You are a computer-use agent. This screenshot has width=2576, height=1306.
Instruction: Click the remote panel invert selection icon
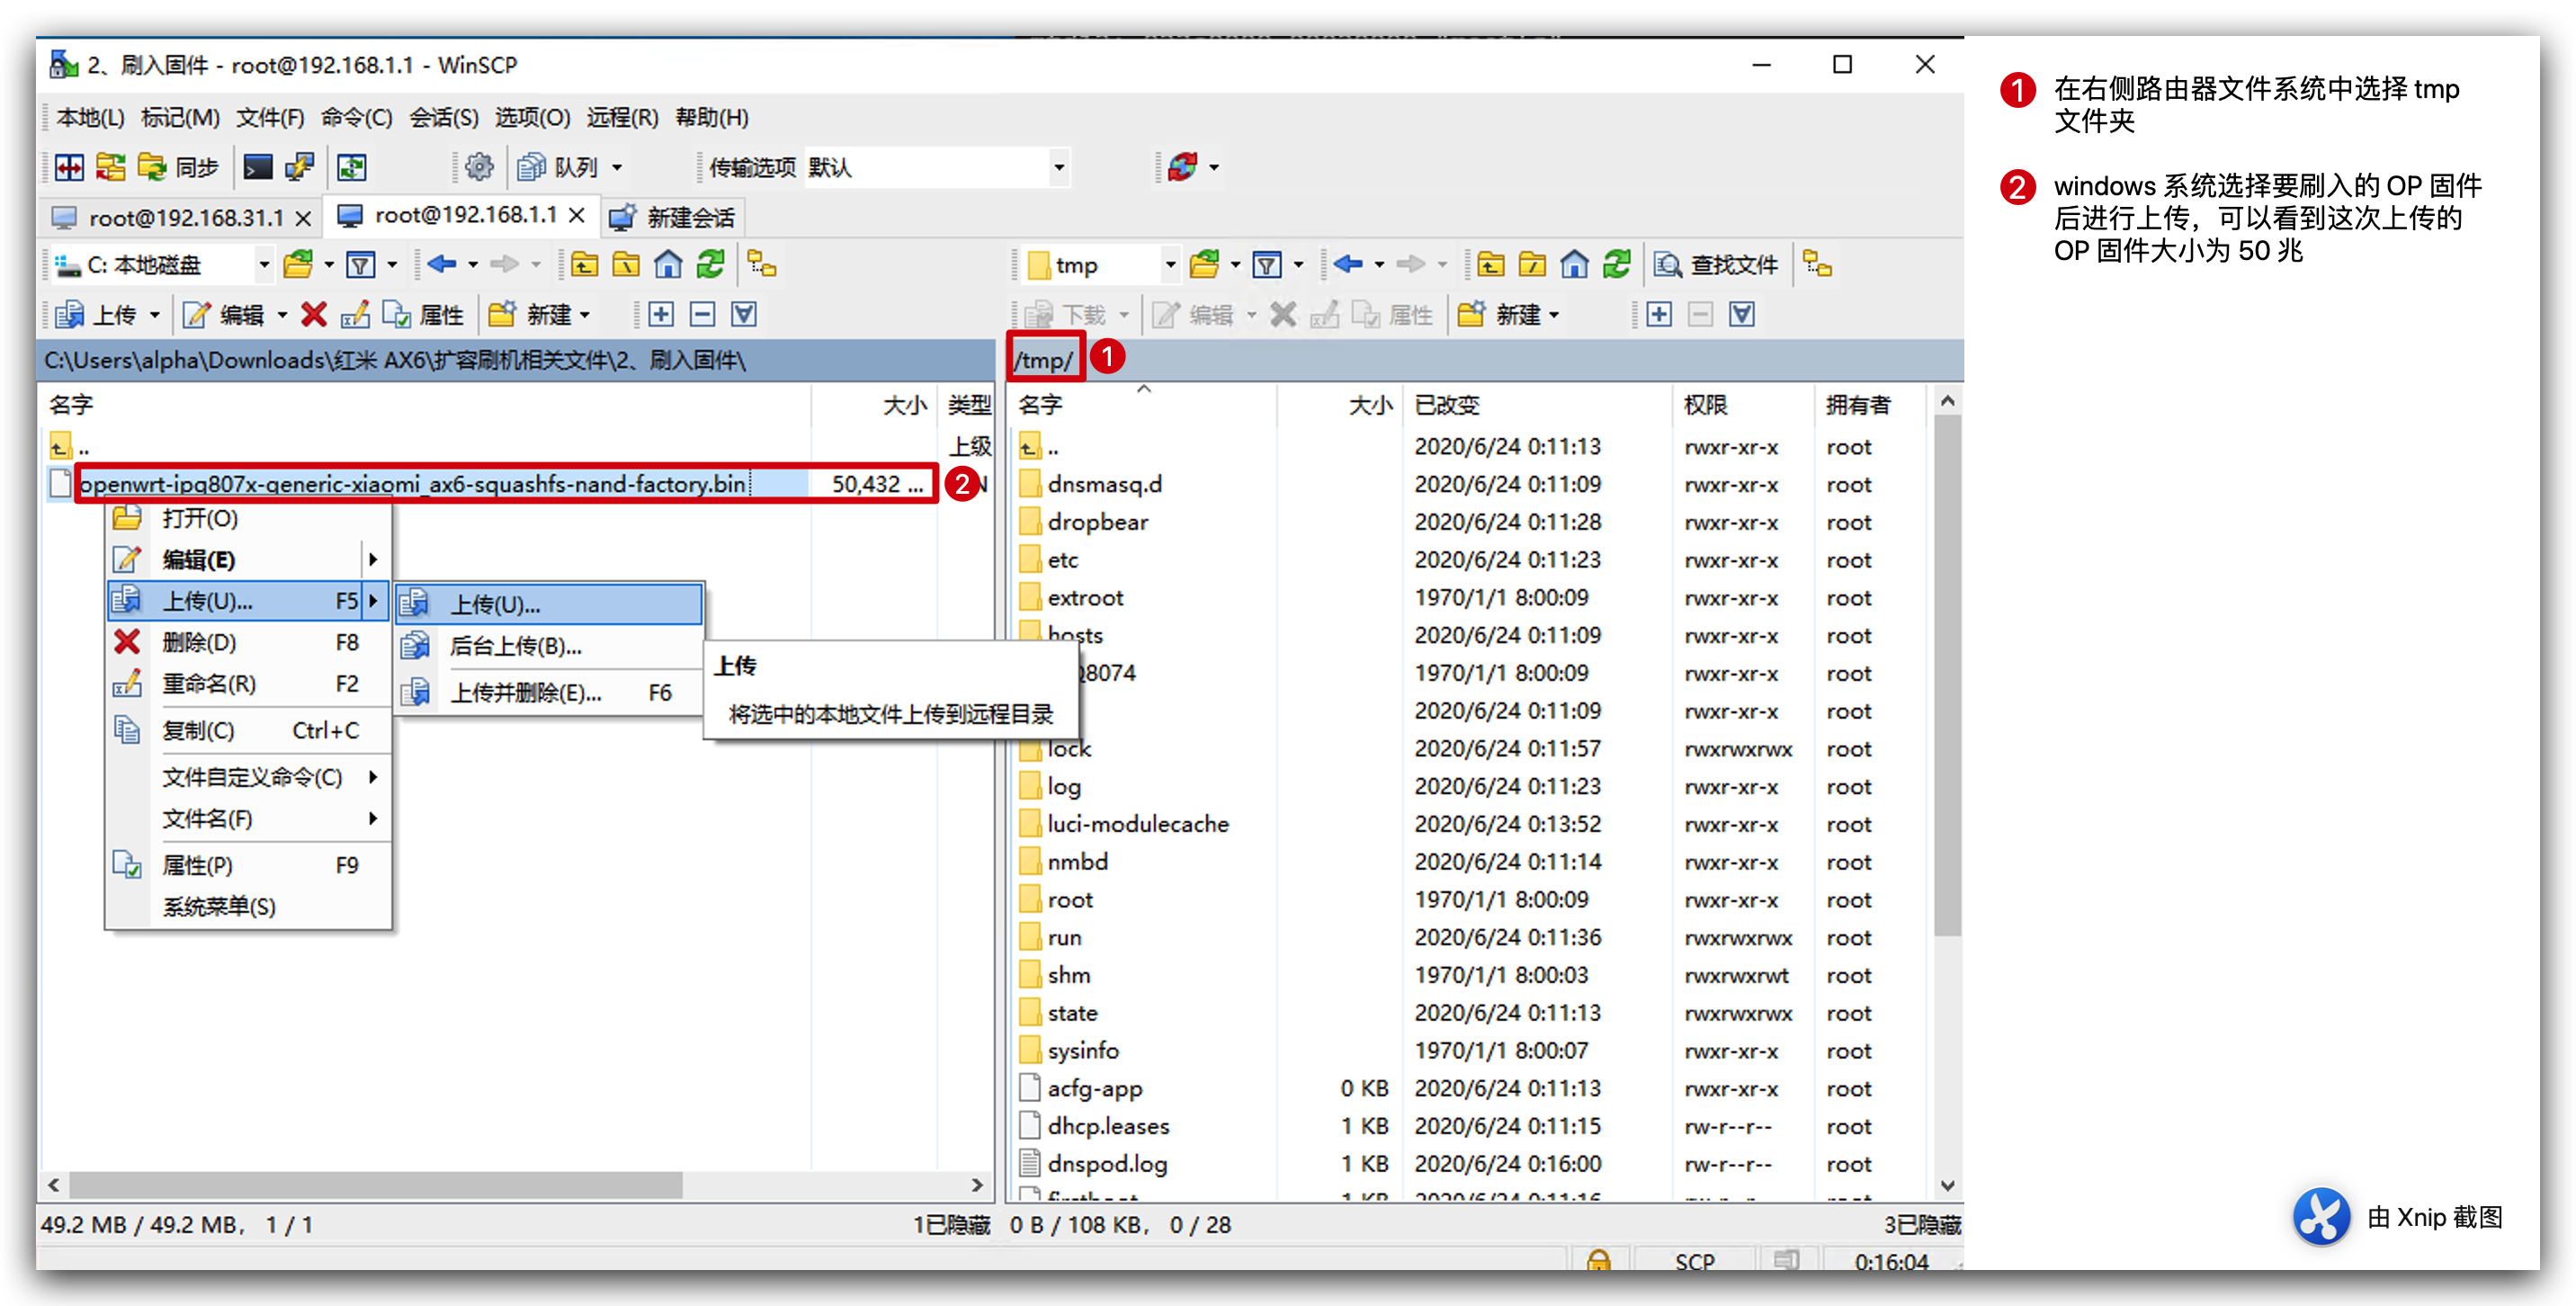pyautogui.click(x=1742, y=315)
